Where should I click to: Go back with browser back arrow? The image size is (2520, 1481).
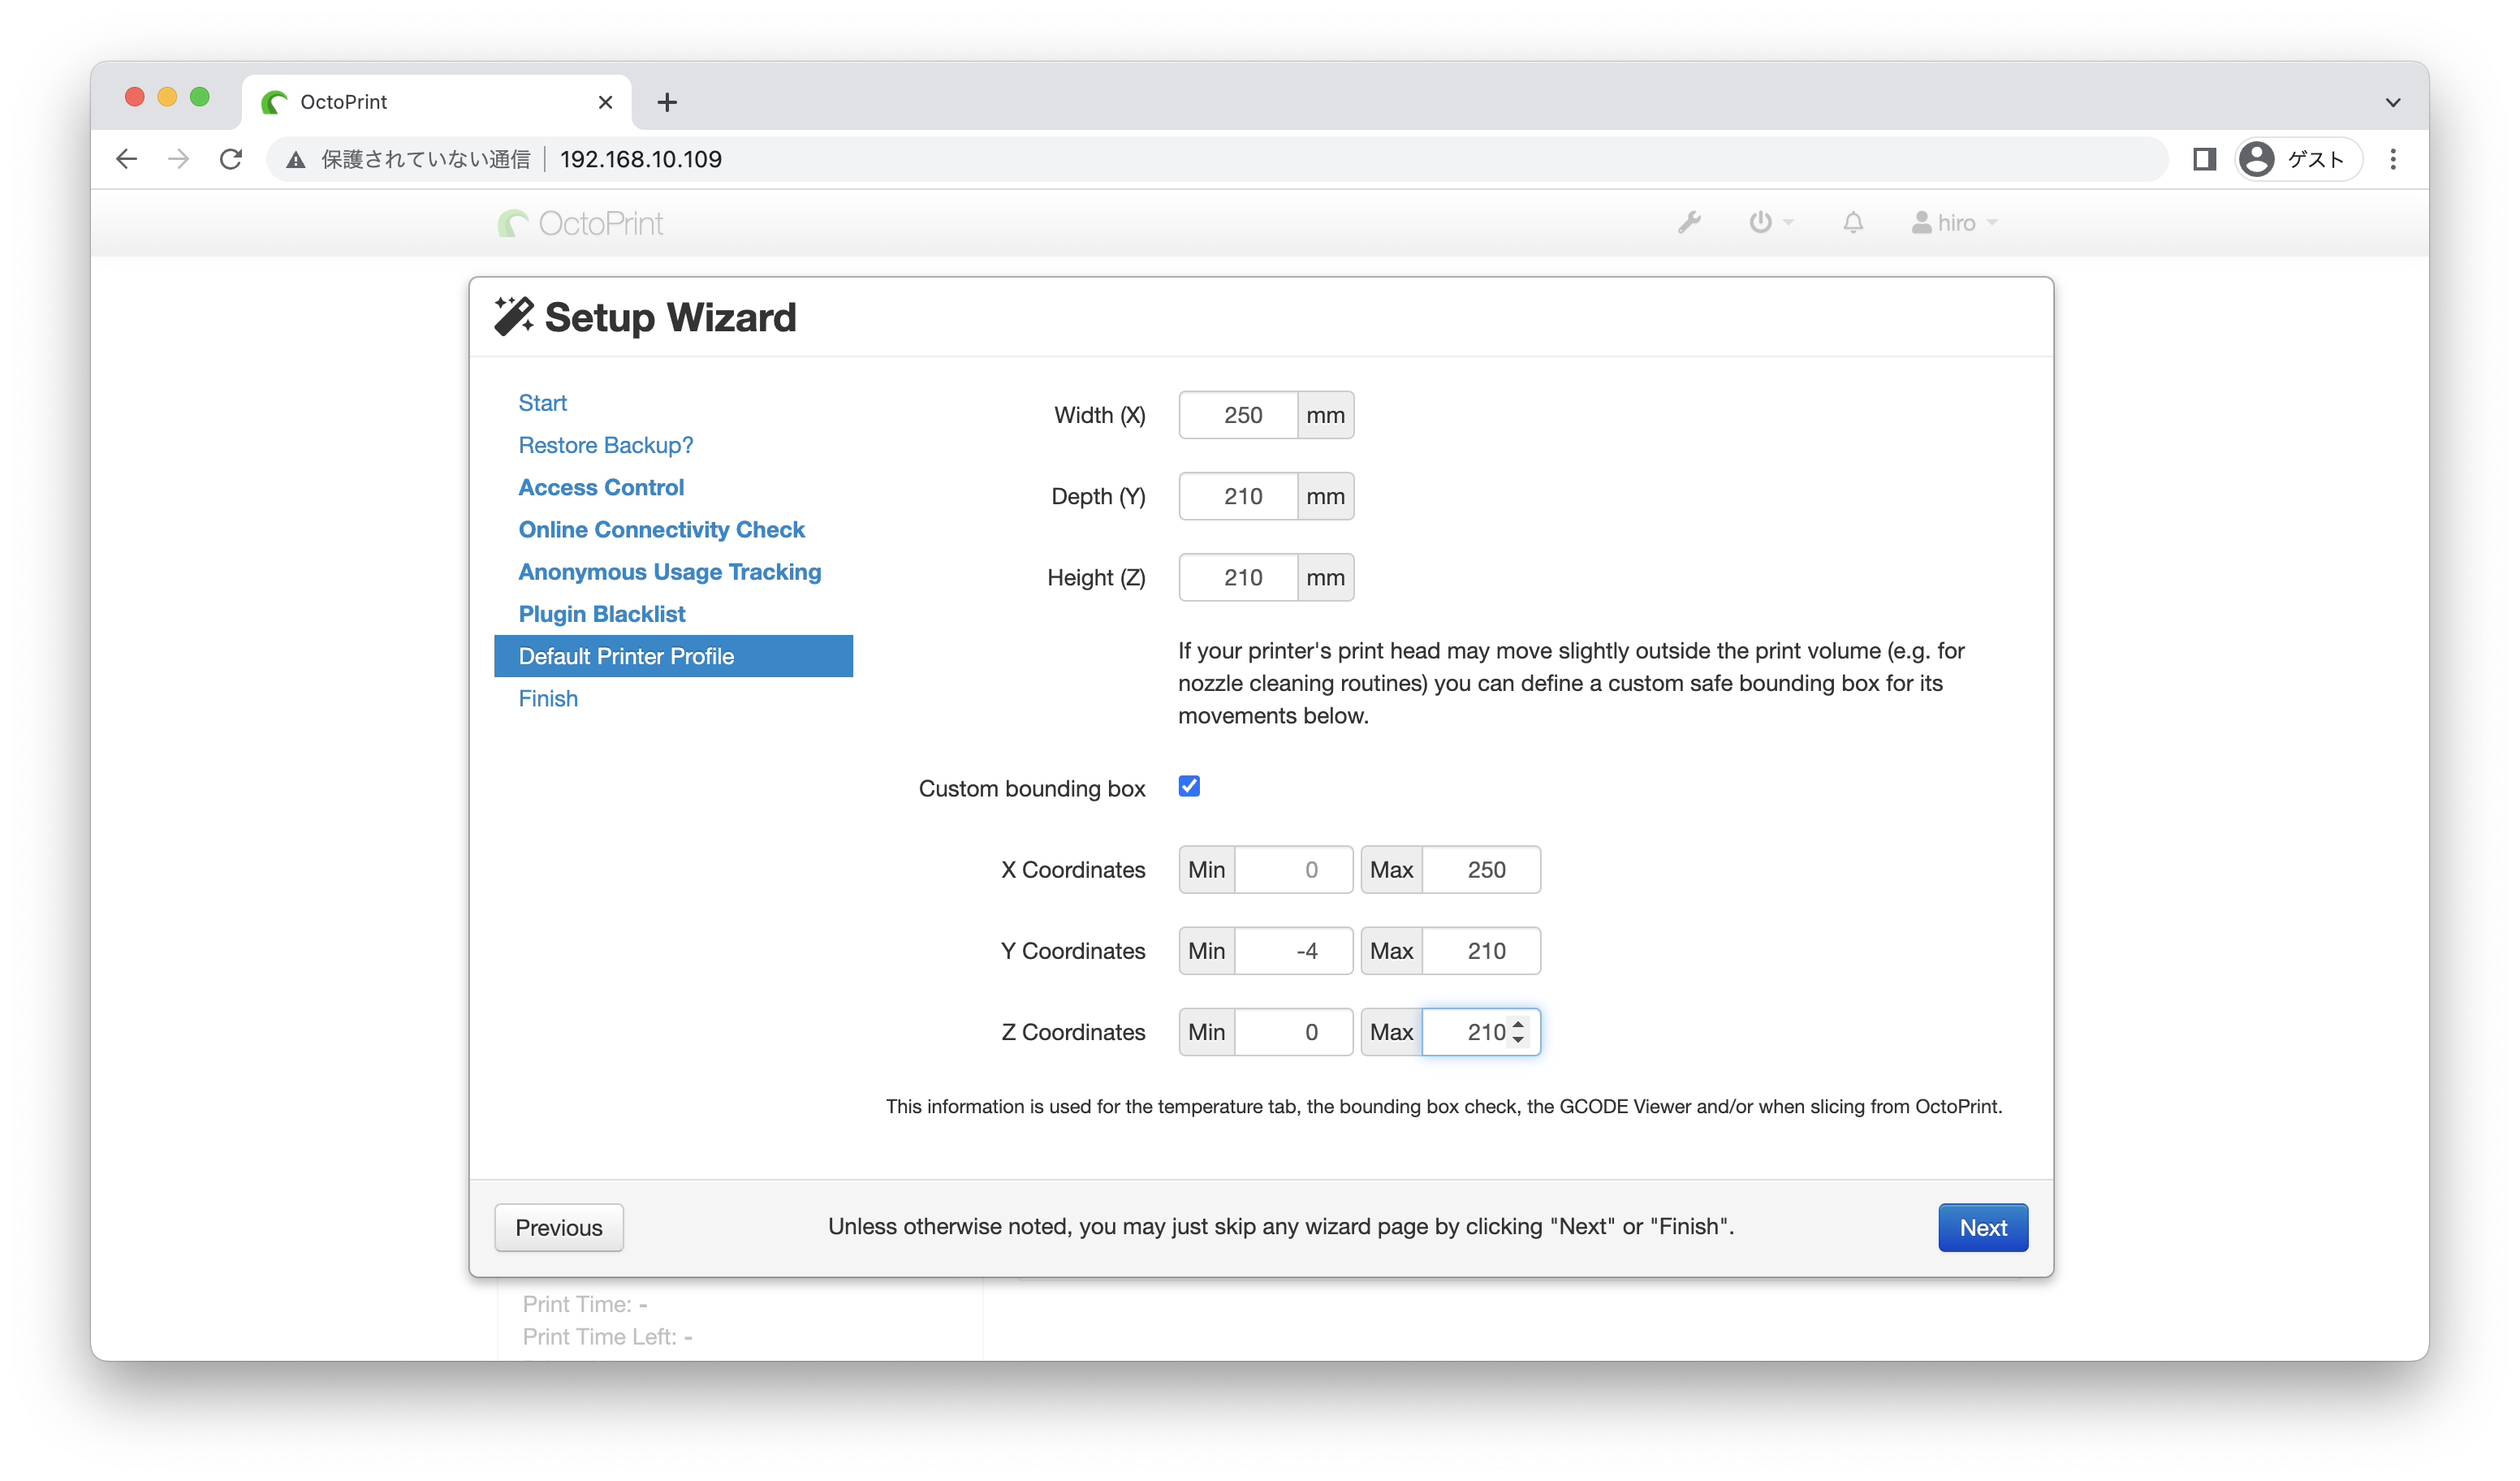point(127,159)
